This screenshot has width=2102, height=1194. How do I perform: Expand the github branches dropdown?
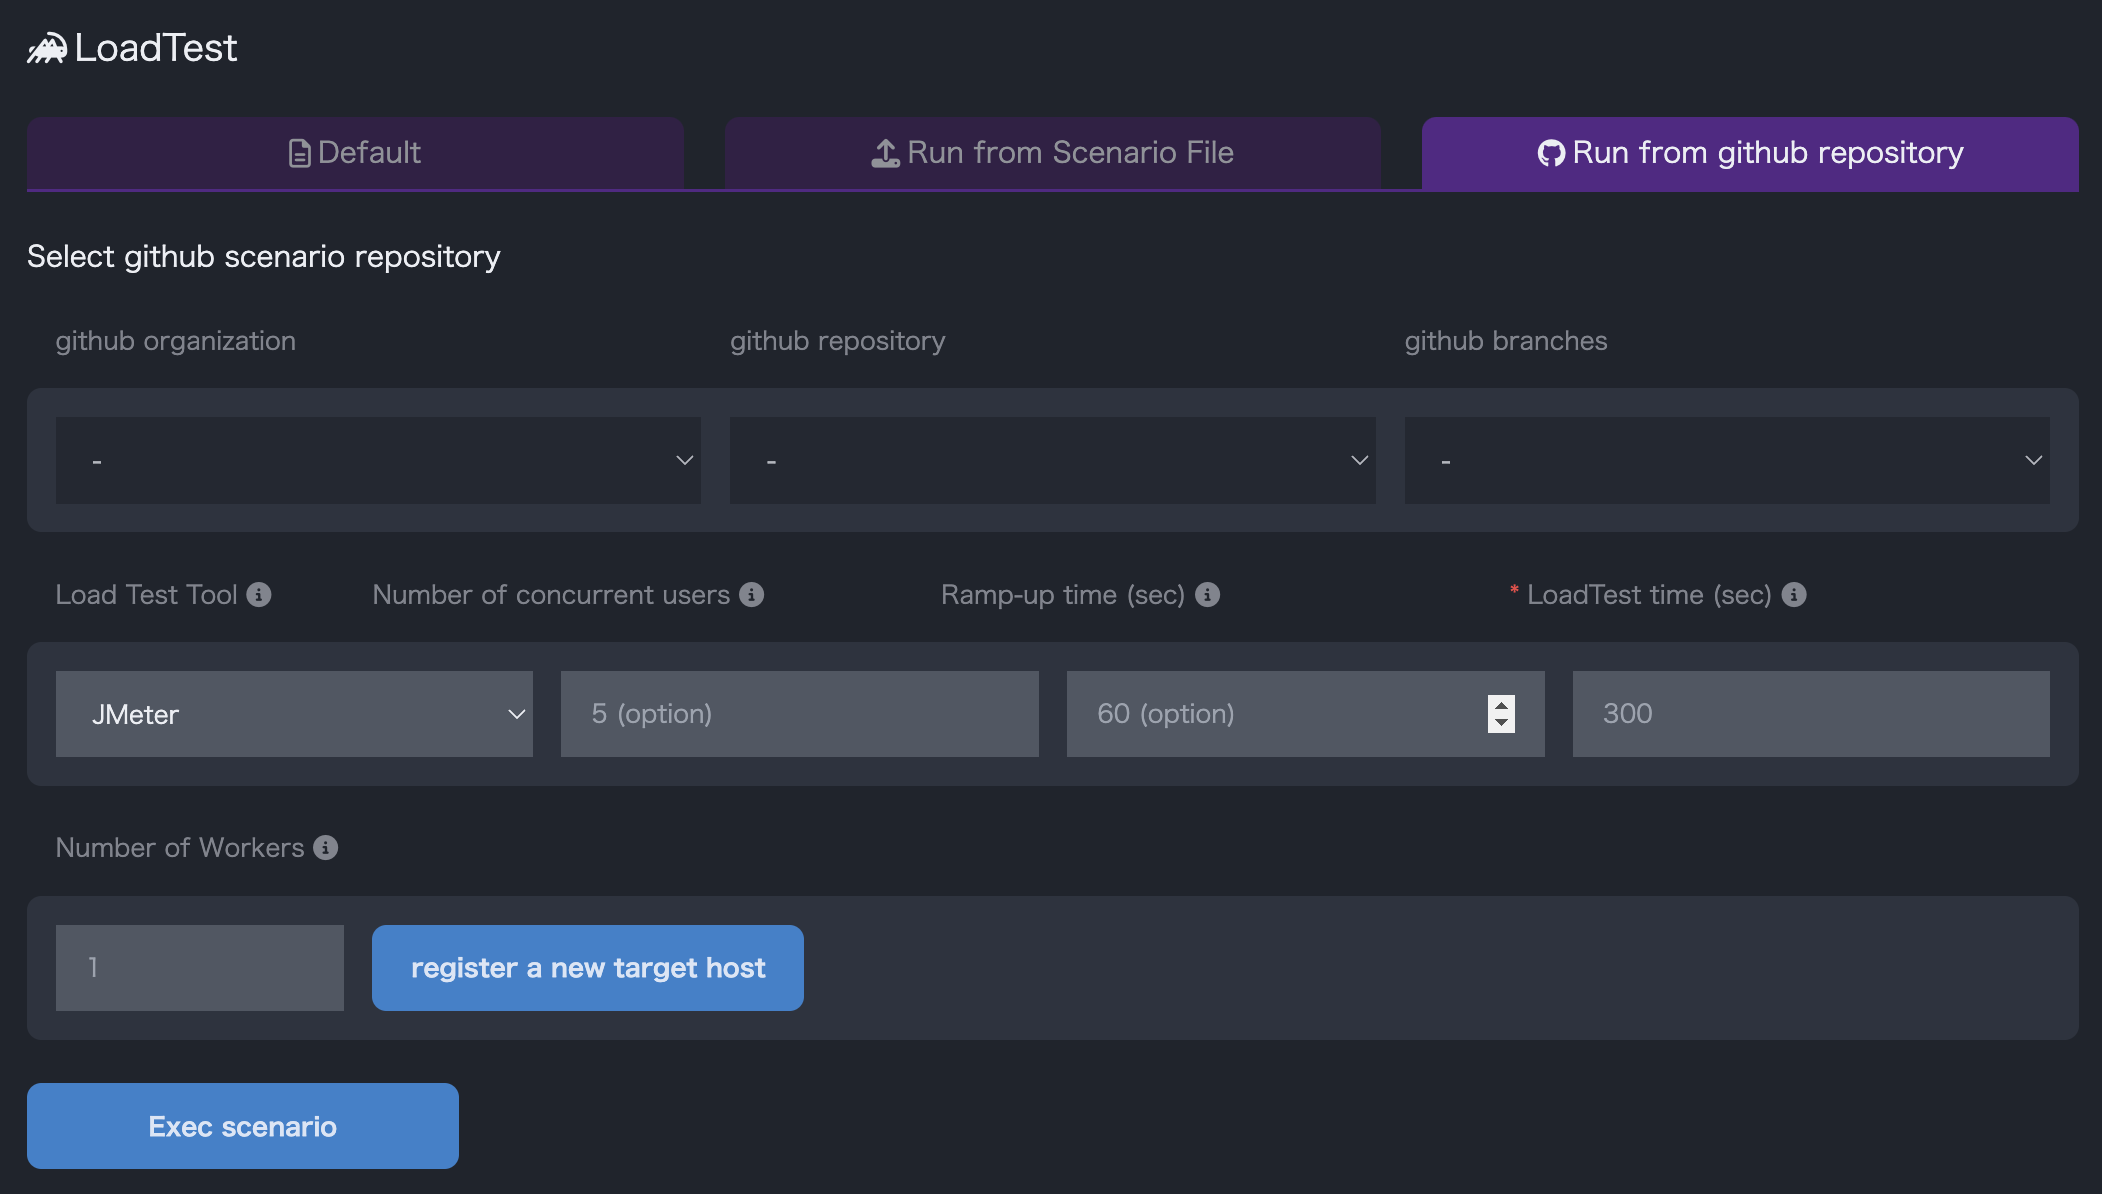[1727, 460]
